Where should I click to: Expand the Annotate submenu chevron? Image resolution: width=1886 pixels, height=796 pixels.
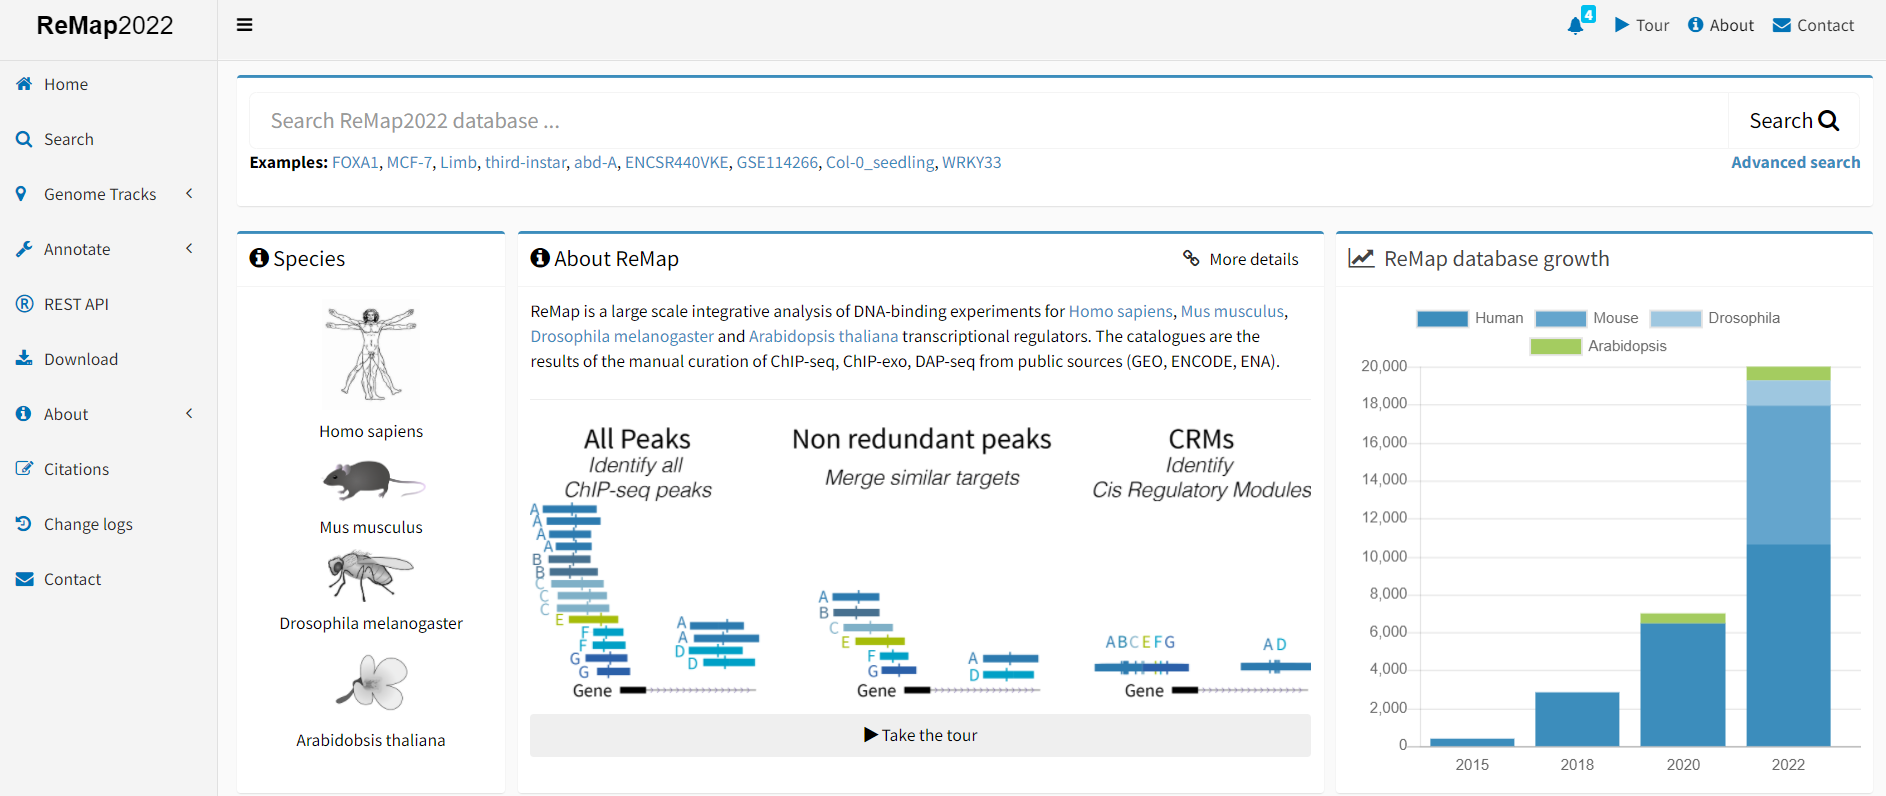pyautogui.click(x=189, y=248)
